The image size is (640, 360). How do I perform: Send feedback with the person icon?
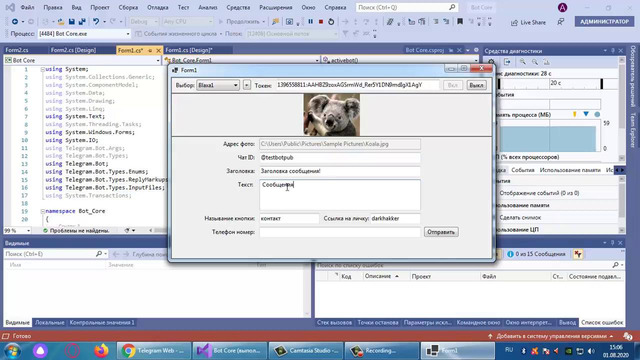[561, 22]
